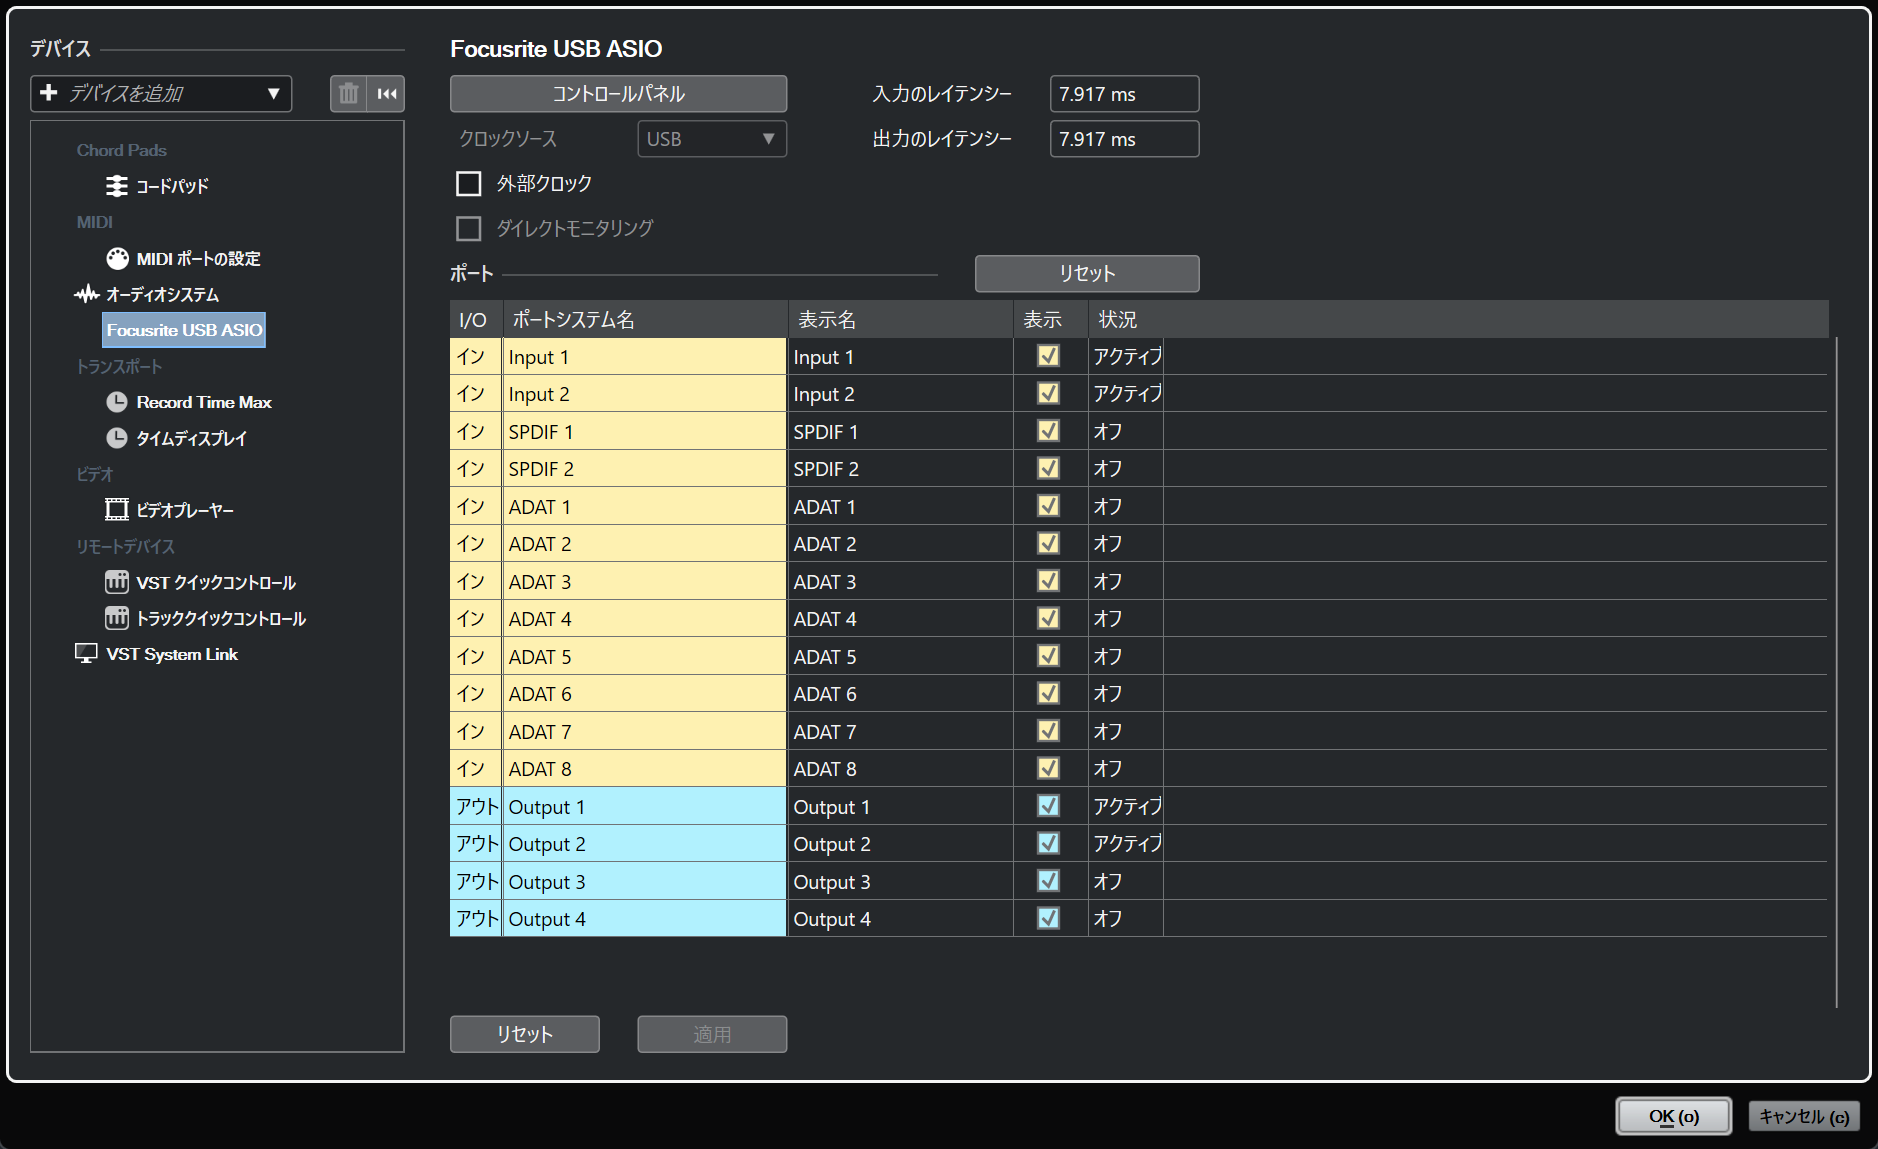
Task: Click display name cell SPDIF 2
Action: coord(900,469)
